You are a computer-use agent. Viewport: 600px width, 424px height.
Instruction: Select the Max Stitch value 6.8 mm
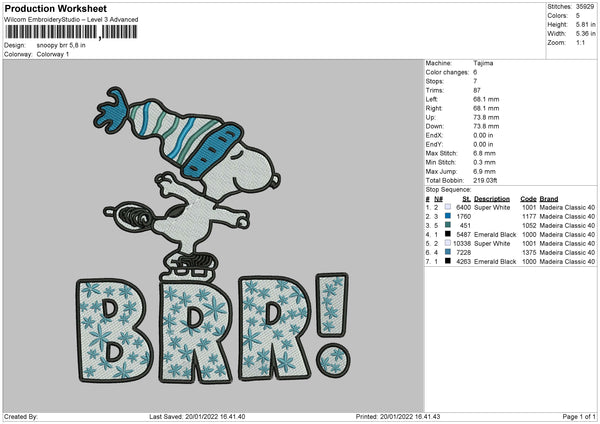pyautogui.click(x=484, y=153)
